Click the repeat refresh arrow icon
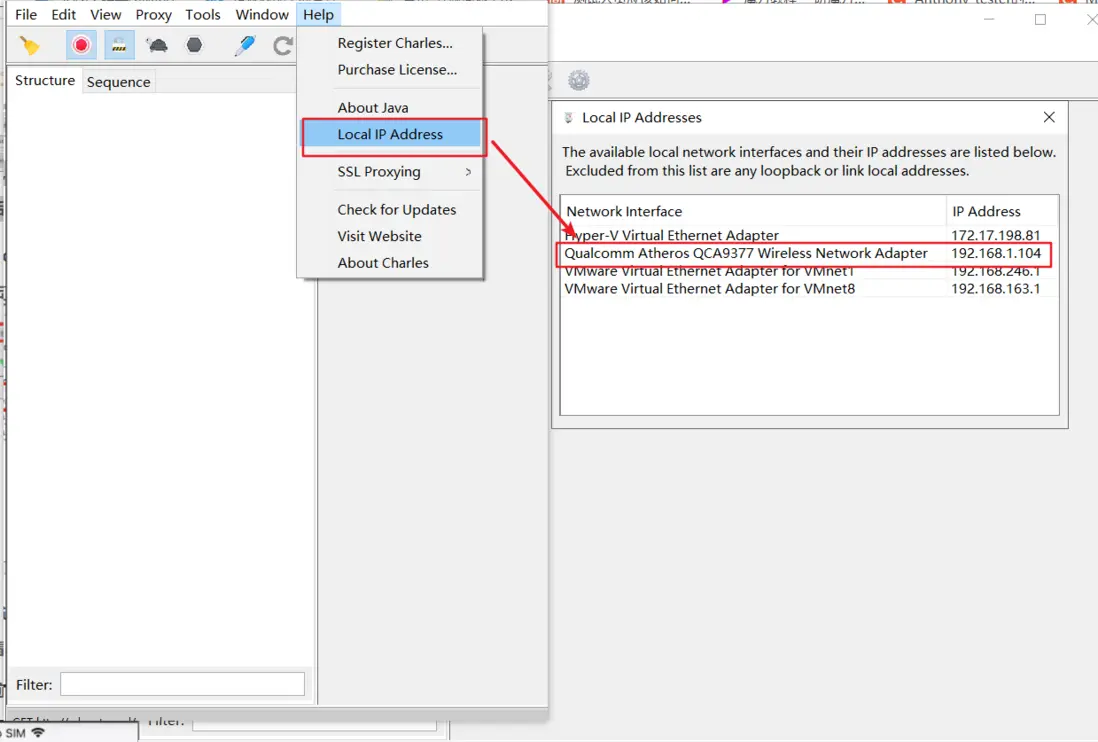Viewport: 1098px width, 742px height. pos(283,46)
